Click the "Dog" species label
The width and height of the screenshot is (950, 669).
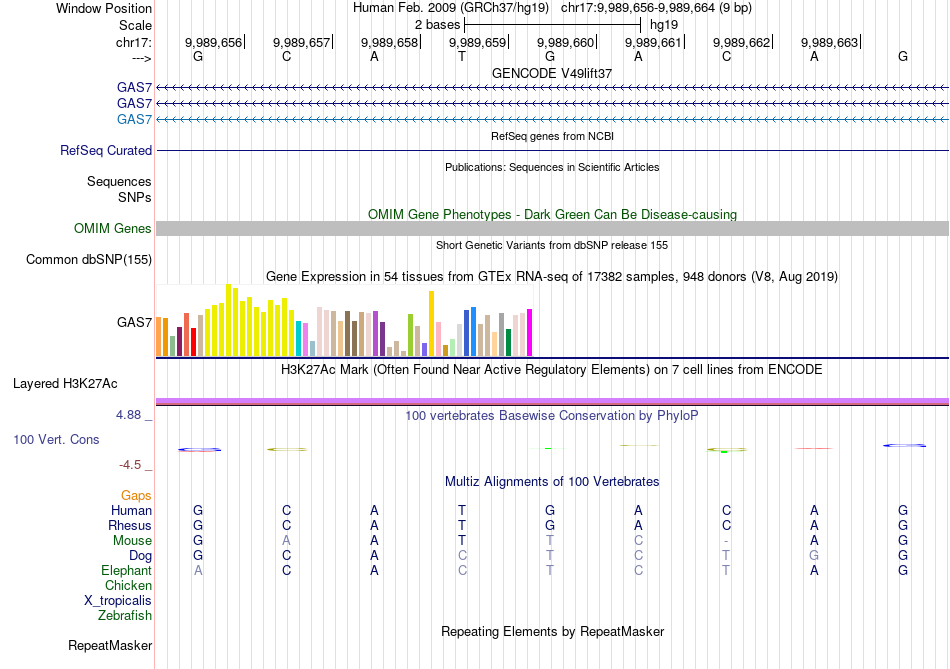(x=140, y=556)
